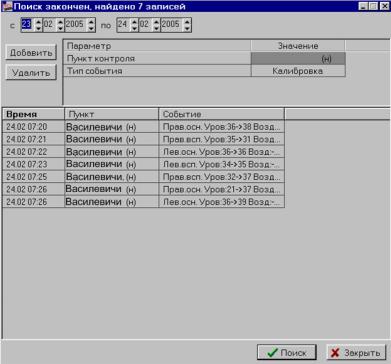
Task: Decrease the start day with the down arrow
Action: (38, 28)
